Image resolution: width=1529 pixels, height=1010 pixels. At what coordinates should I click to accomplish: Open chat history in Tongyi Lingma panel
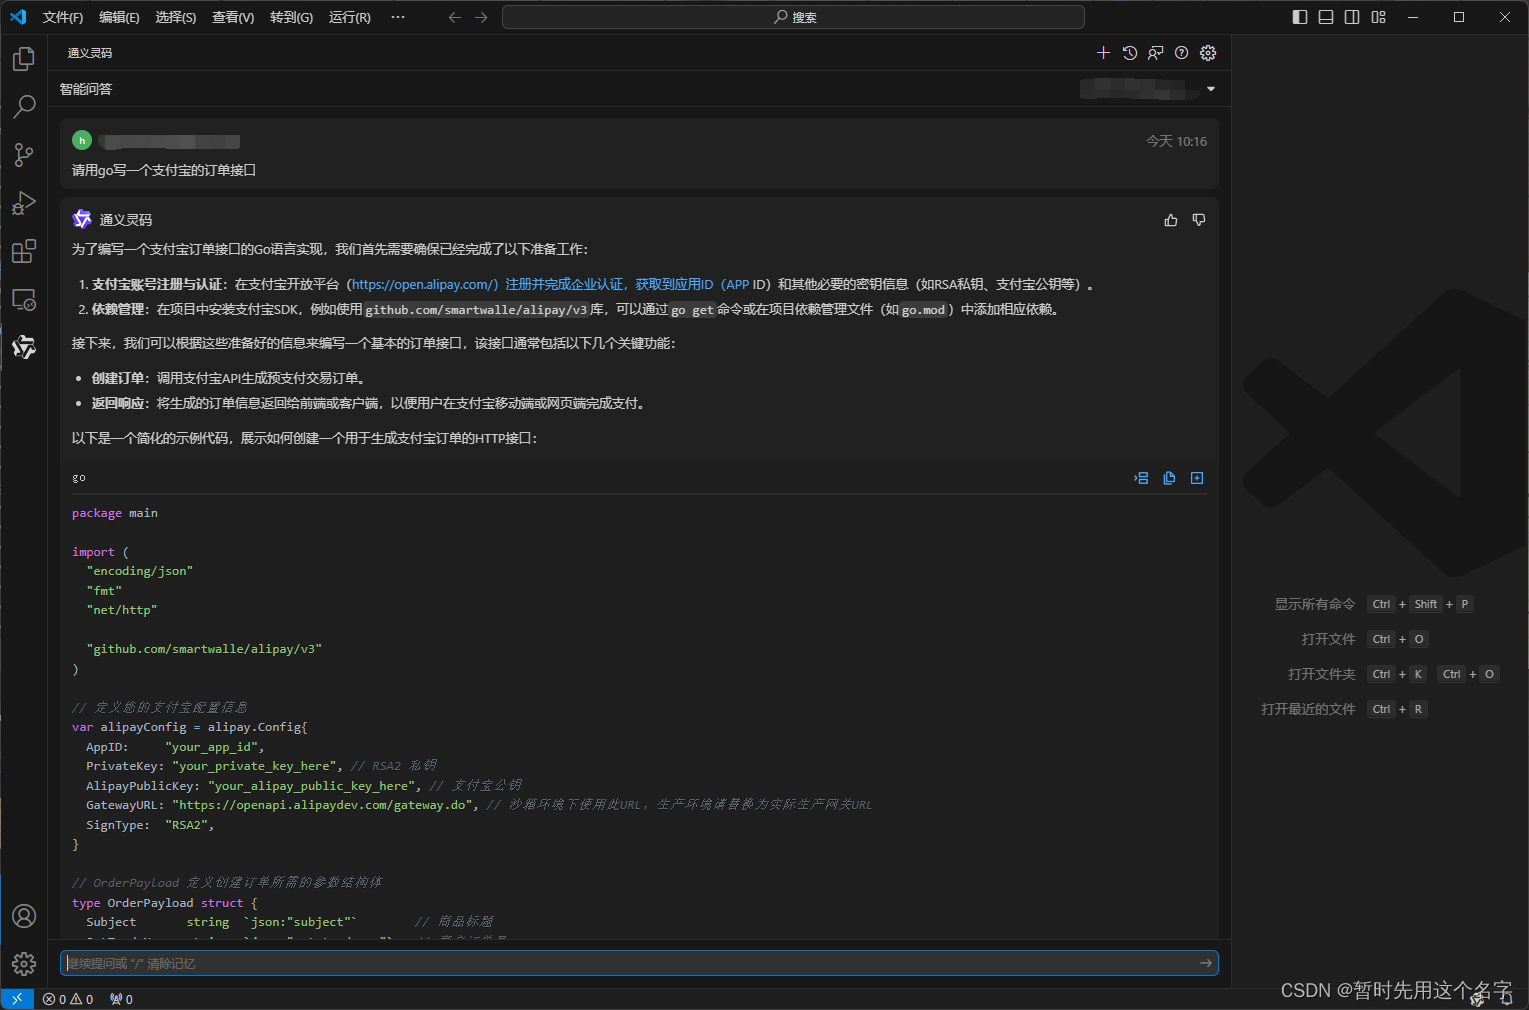(1130, 53)
